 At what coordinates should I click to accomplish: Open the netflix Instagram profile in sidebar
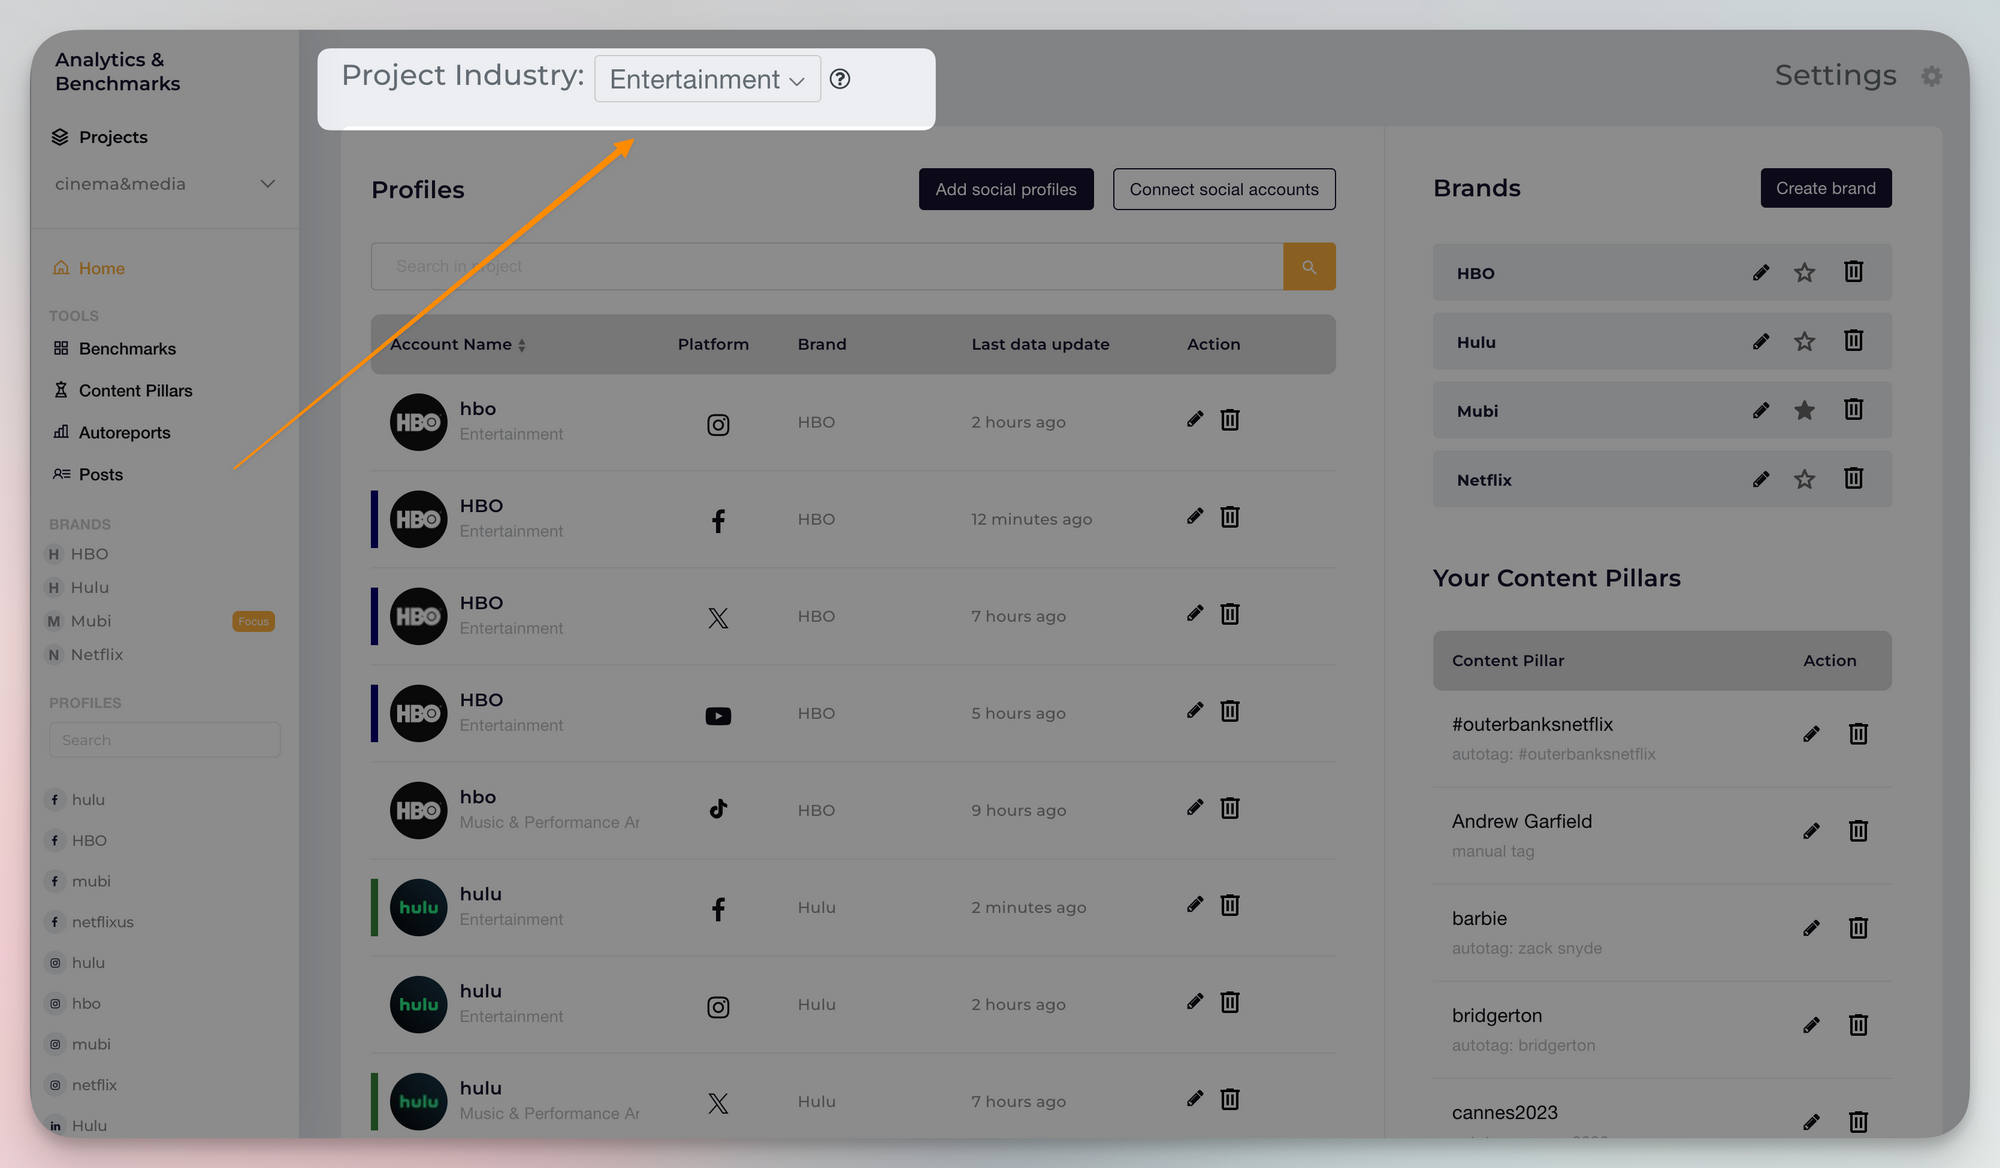(82, 1085)
